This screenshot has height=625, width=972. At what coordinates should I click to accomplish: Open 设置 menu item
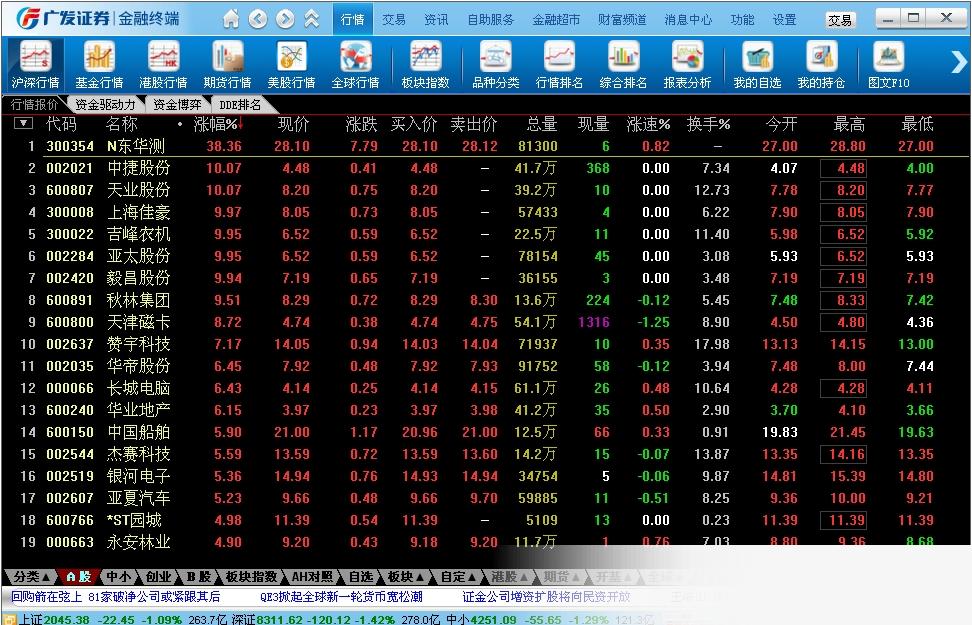click(x=784, y=19)
